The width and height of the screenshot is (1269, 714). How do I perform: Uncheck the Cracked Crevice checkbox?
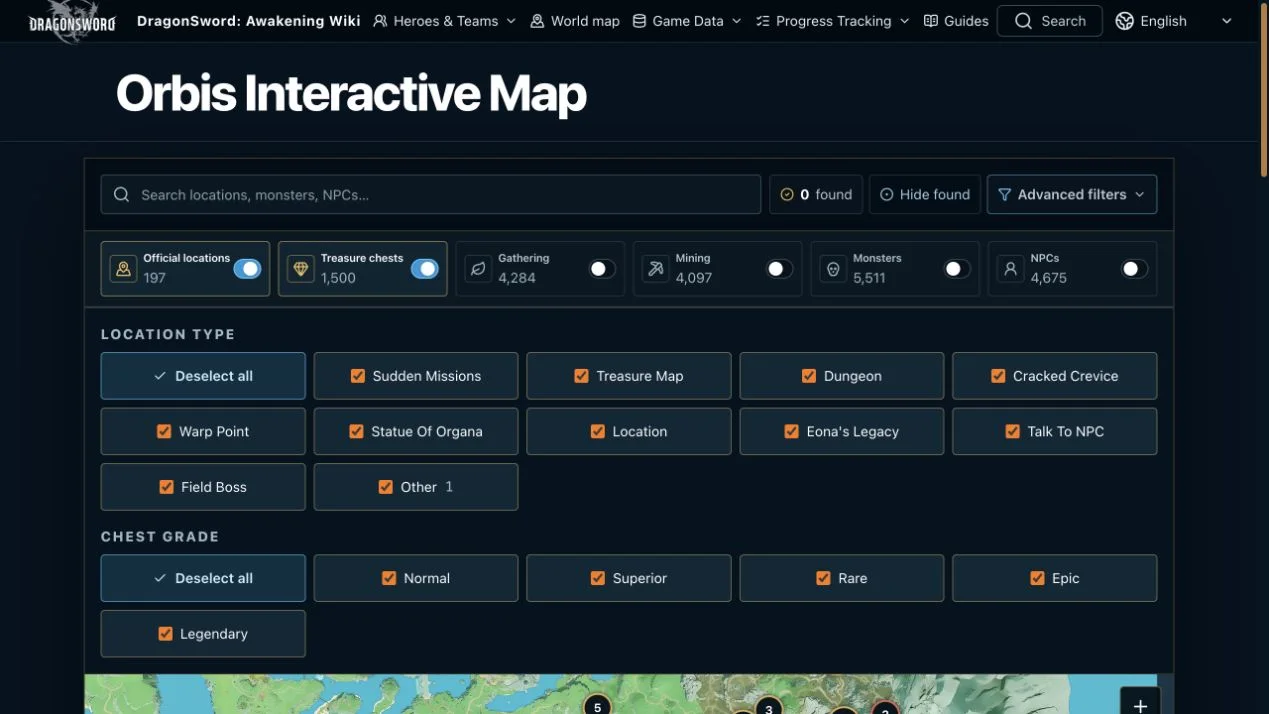coord(998,376)
